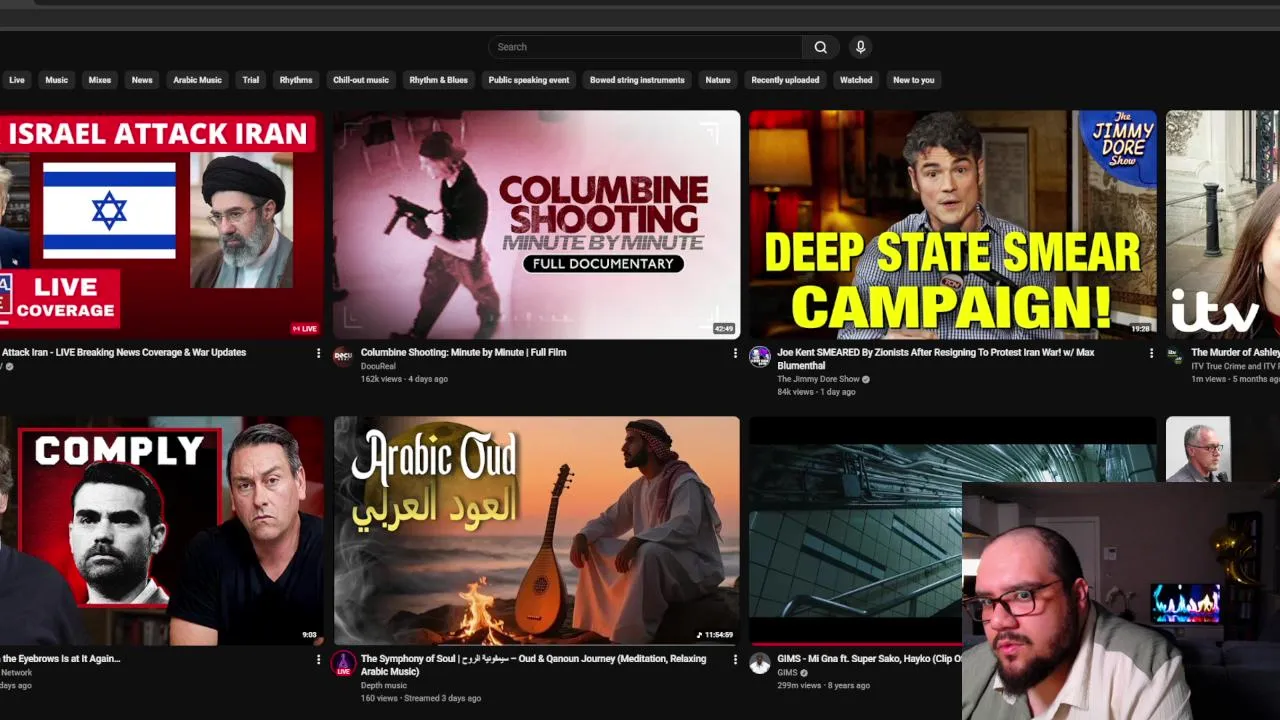Image resolution: width=1280 pixels, height=720 pixels.
Task: Click '162k views • 4 days ago' text
Action: point(404,380)
